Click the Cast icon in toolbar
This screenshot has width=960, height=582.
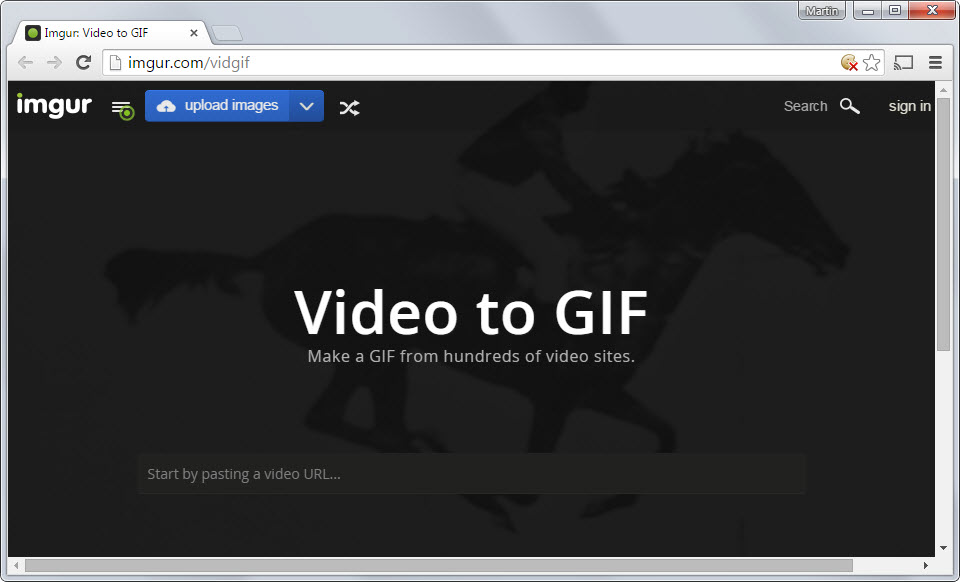(904, 62)
